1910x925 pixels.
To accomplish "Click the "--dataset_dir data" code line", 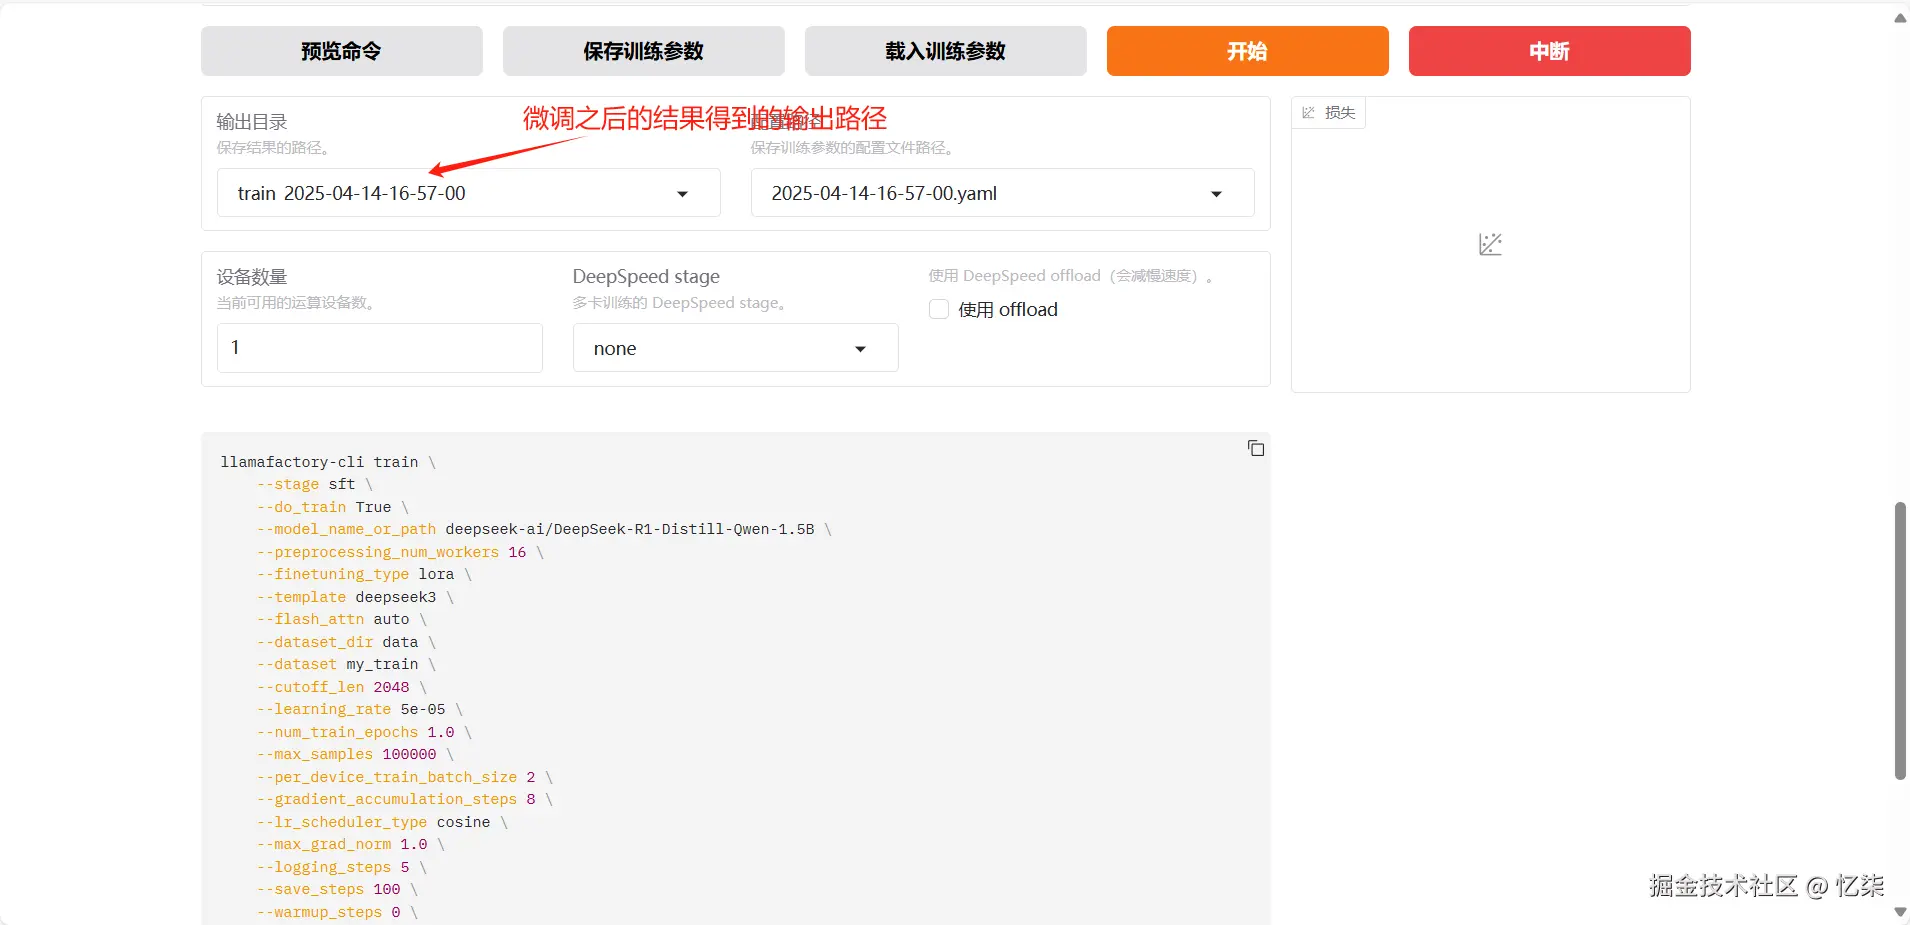I will click(x=346, y=642).
